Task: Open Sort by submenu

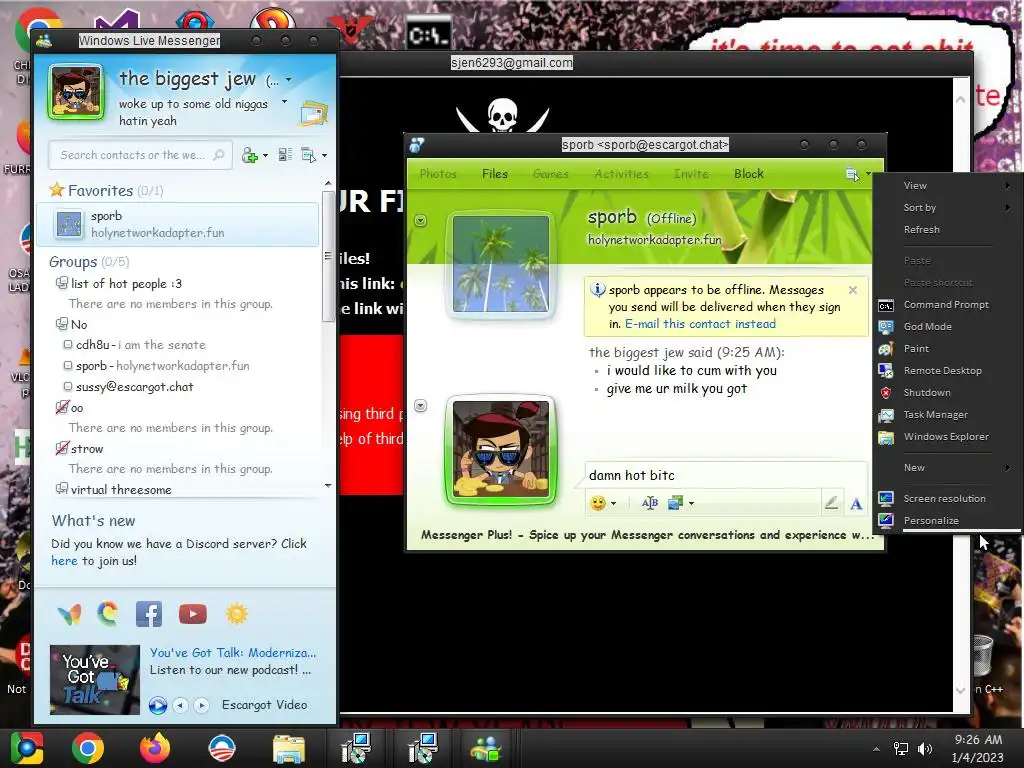Action: [945, 208]
